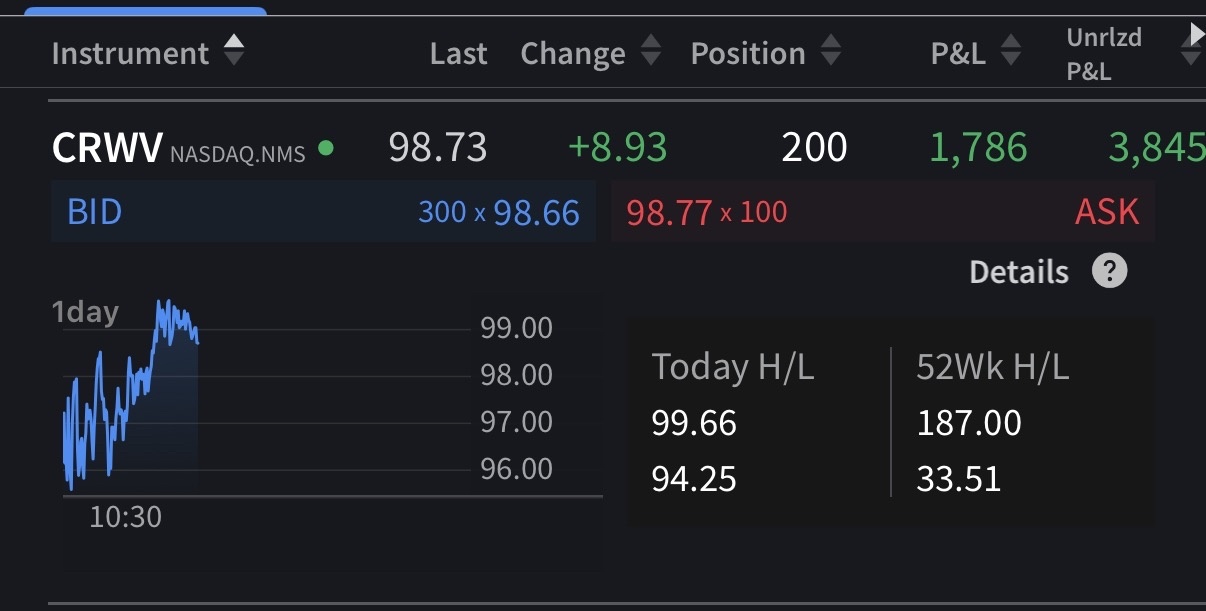Sort by the Change column arrows
The height and width of the screenshot is (611, 1206).
[650, 51]
